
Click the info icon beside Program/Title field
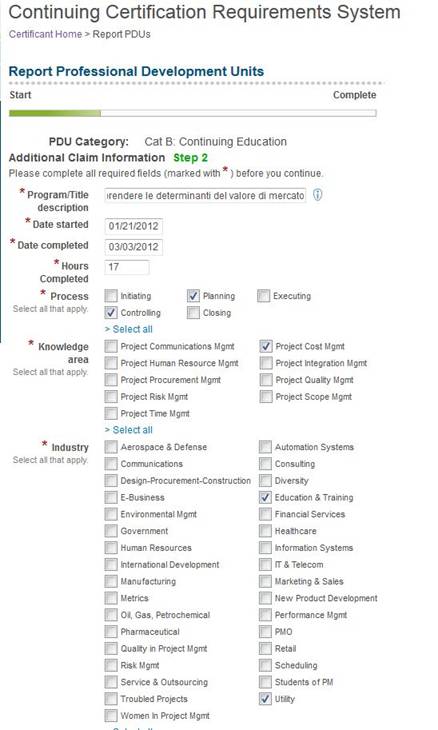(x=317, y=195)
